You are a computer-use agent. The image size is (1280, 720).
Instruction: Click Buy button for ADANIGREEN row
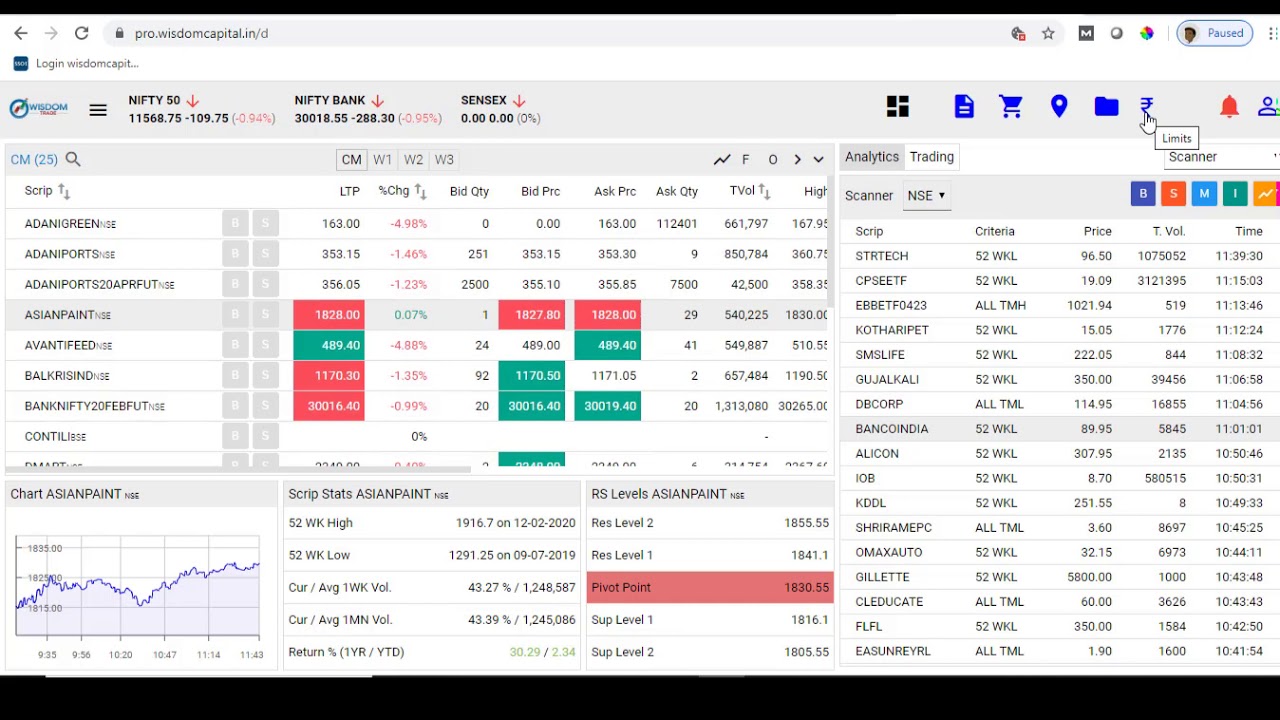(x=235, y=224)
